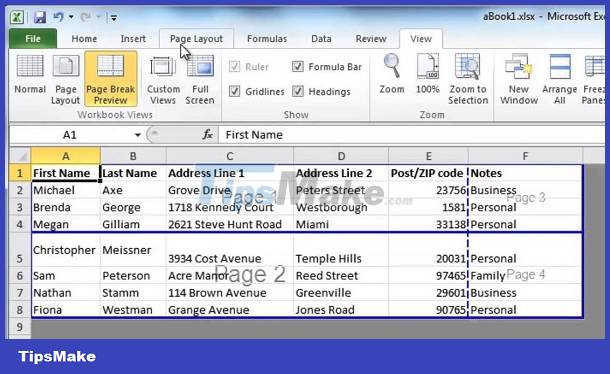Toggle the Ruler checkbox

click(x=234, y=67)
